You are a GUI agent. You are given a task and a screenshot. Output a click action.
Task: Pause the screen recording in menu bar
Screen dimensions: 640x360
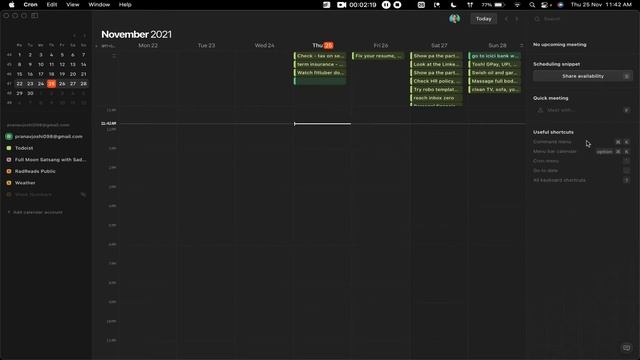click(x=386, y=4)
